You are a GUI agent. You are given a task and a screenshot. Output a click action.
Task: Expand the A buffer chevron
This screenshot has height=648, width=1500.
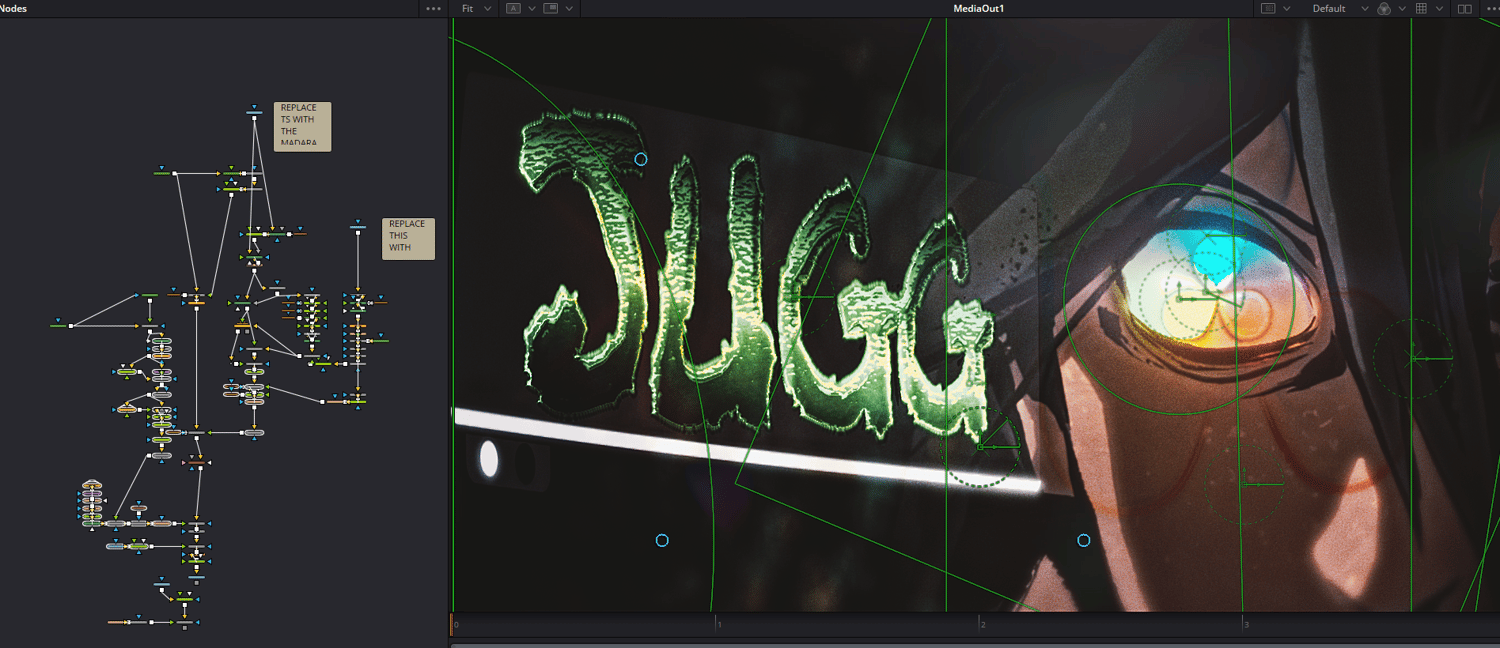tap(532, 8)
